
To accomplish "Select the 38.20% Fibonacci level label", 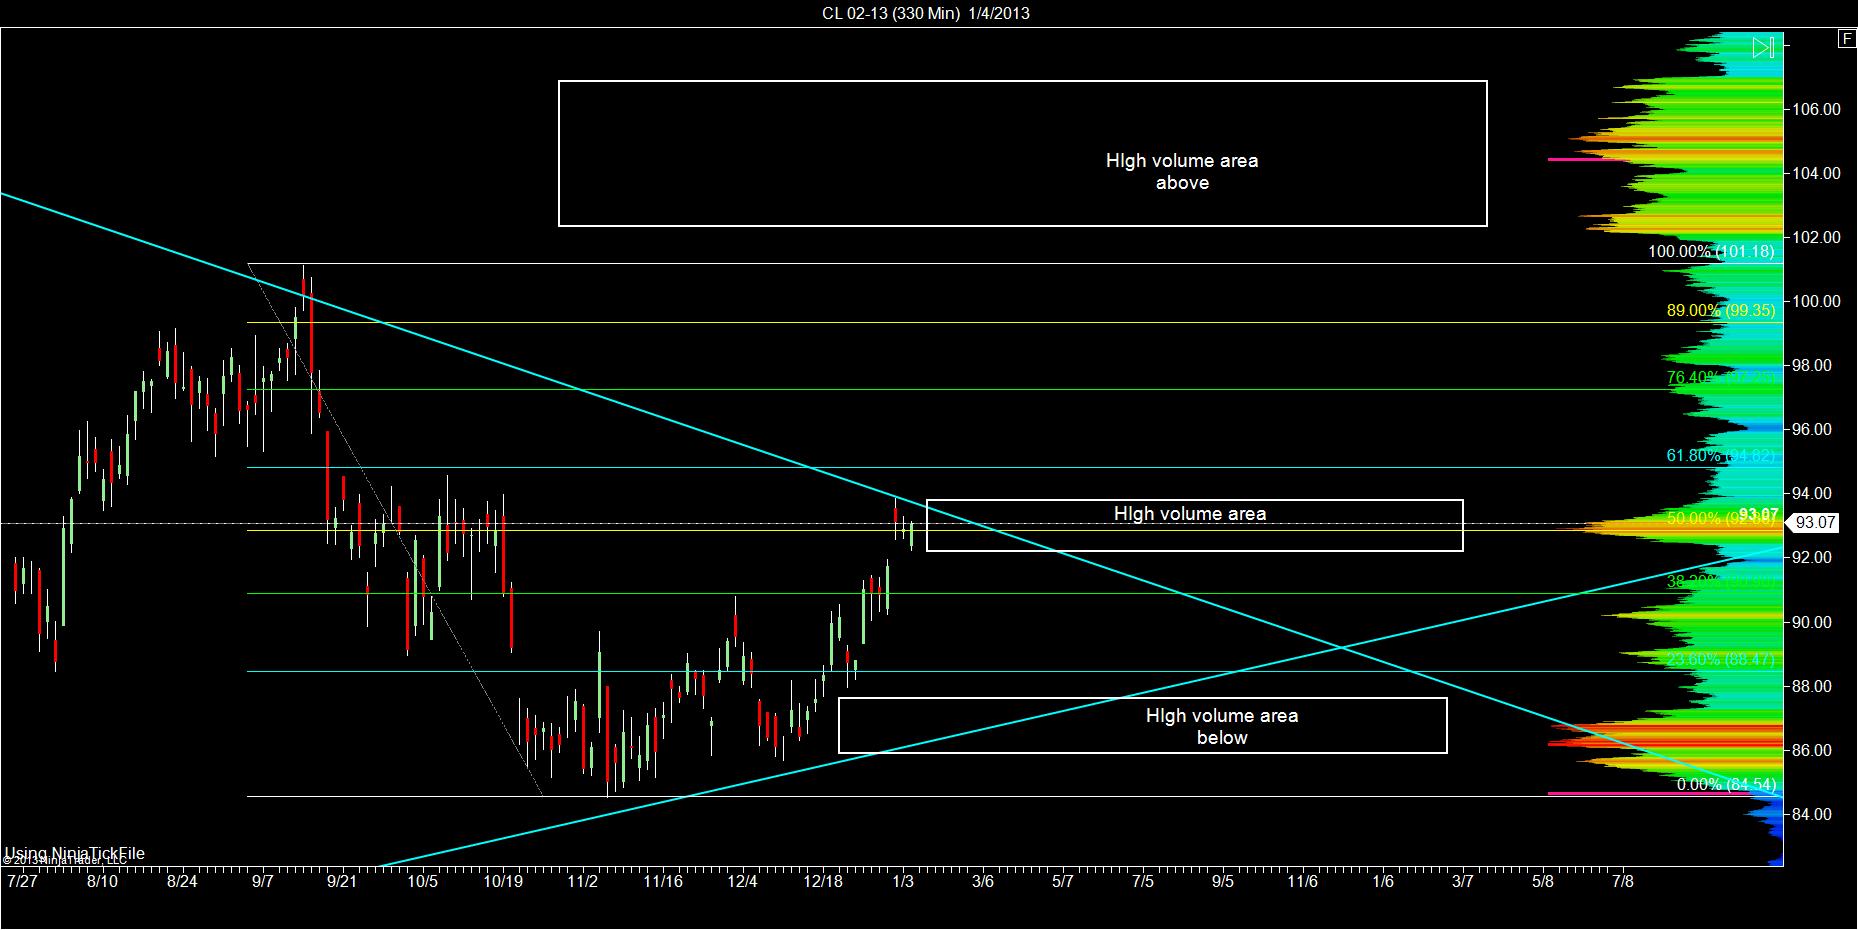I will [x=1721, y=580].
